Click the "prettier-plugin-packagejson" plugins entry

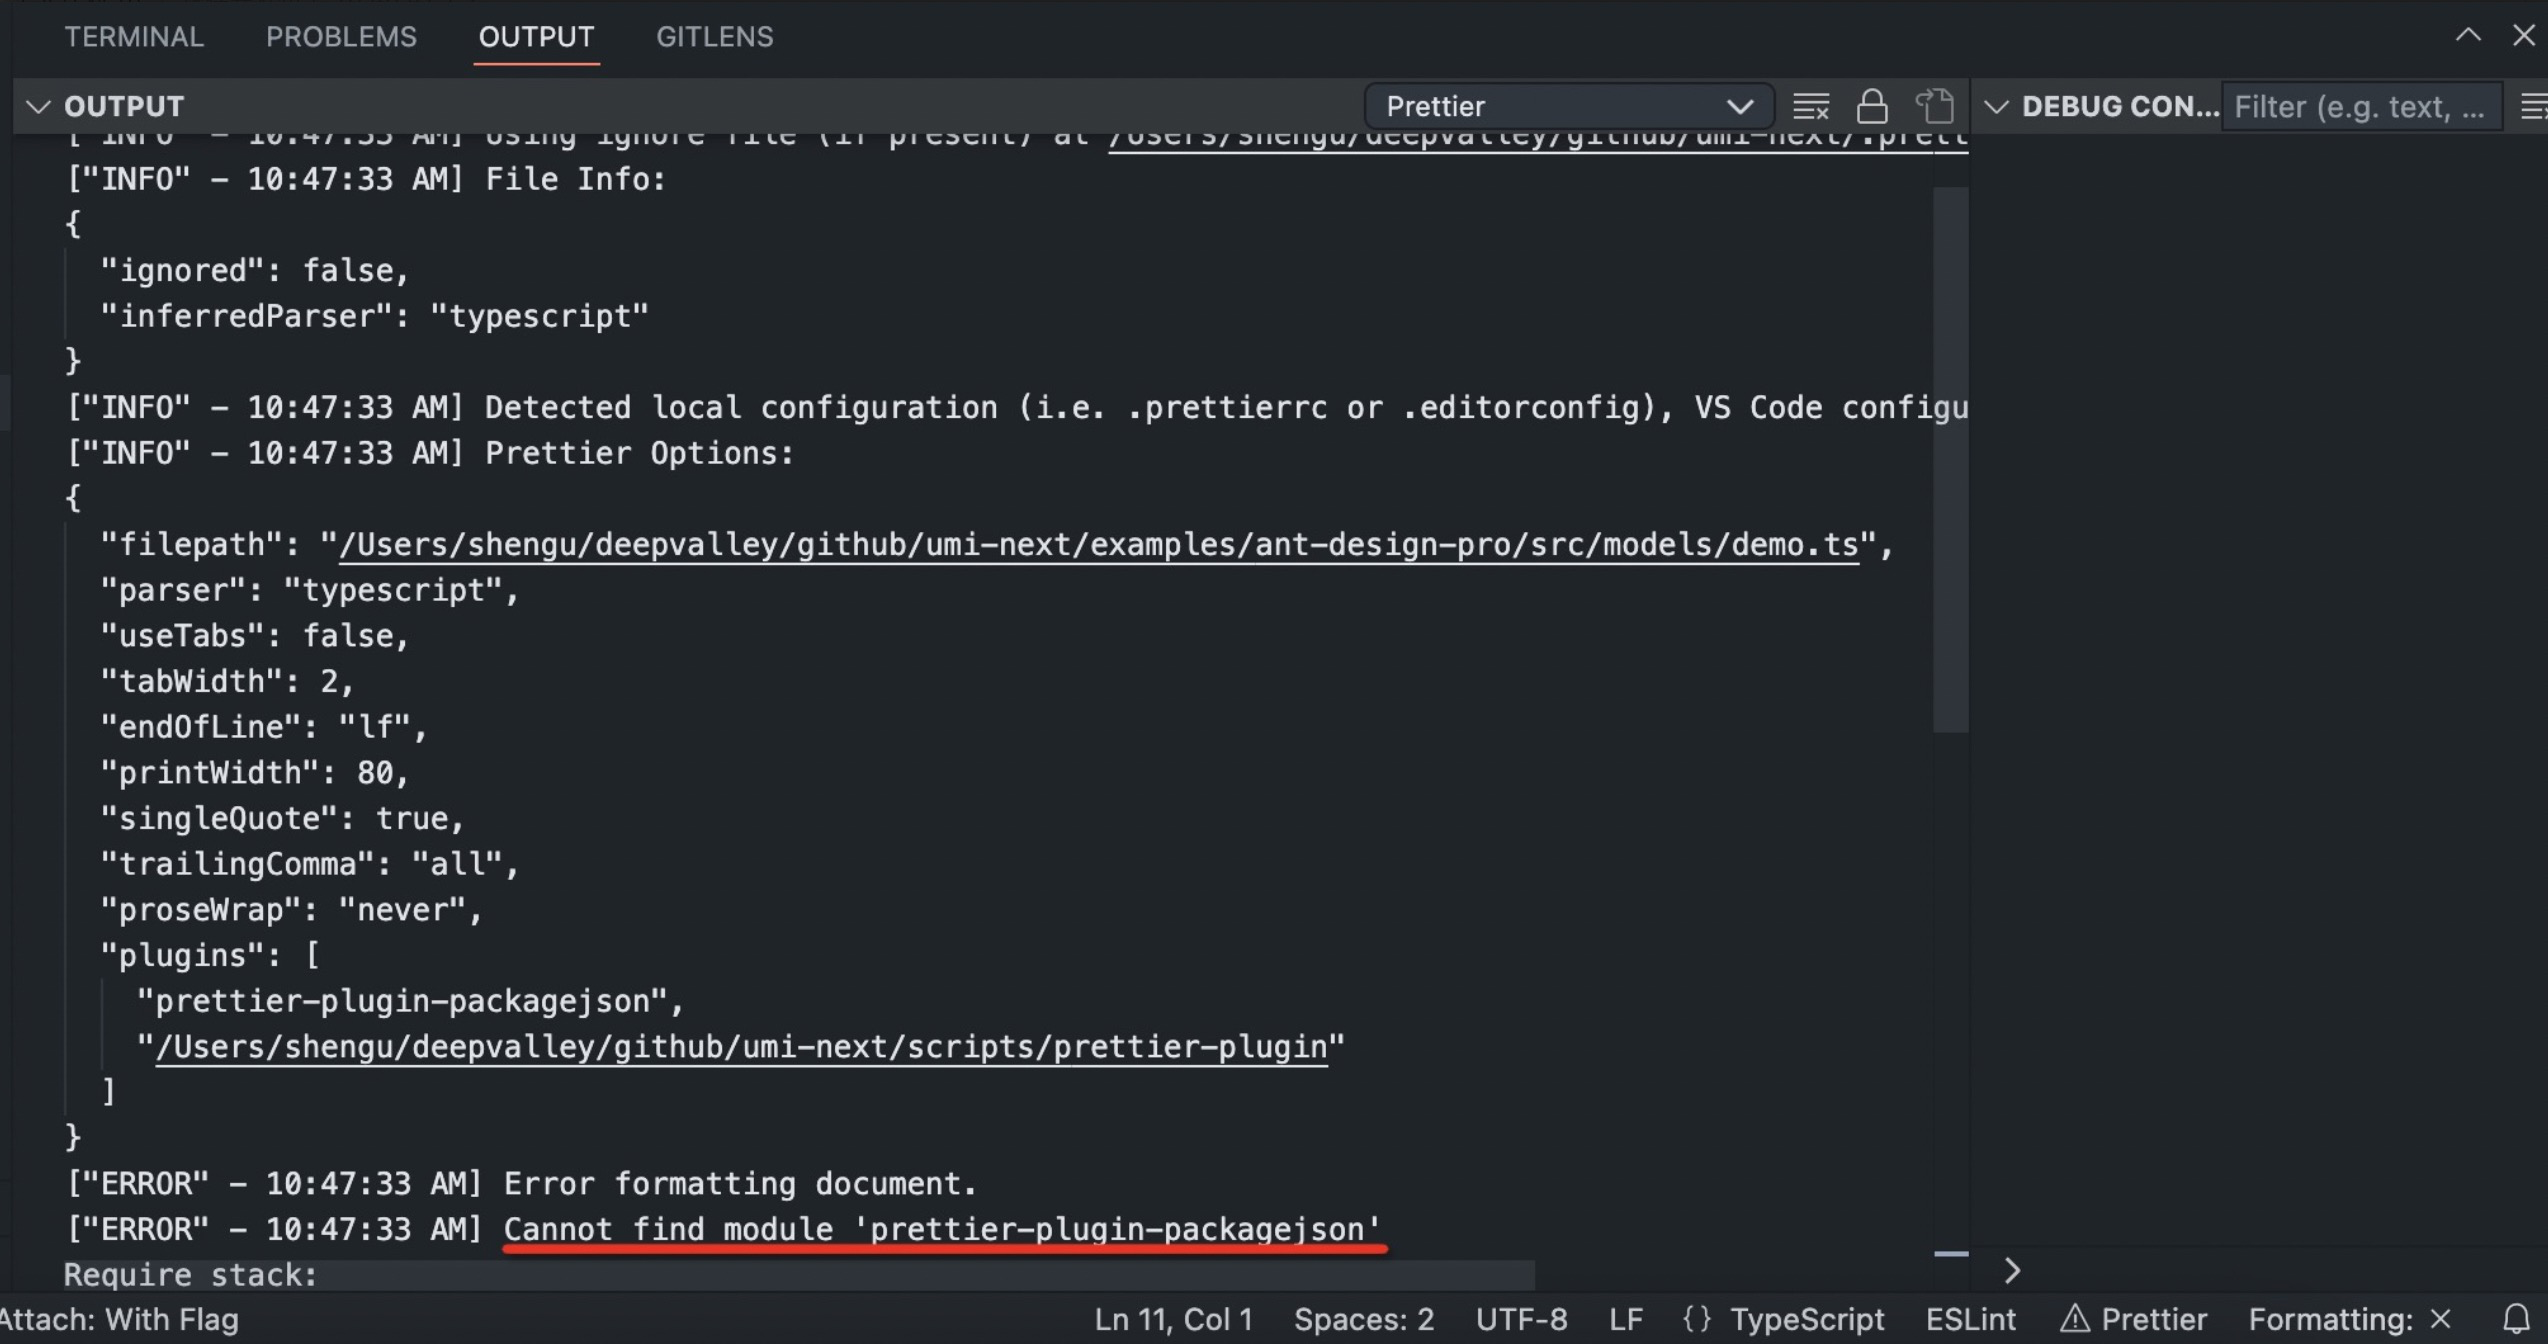point(410,1001)
